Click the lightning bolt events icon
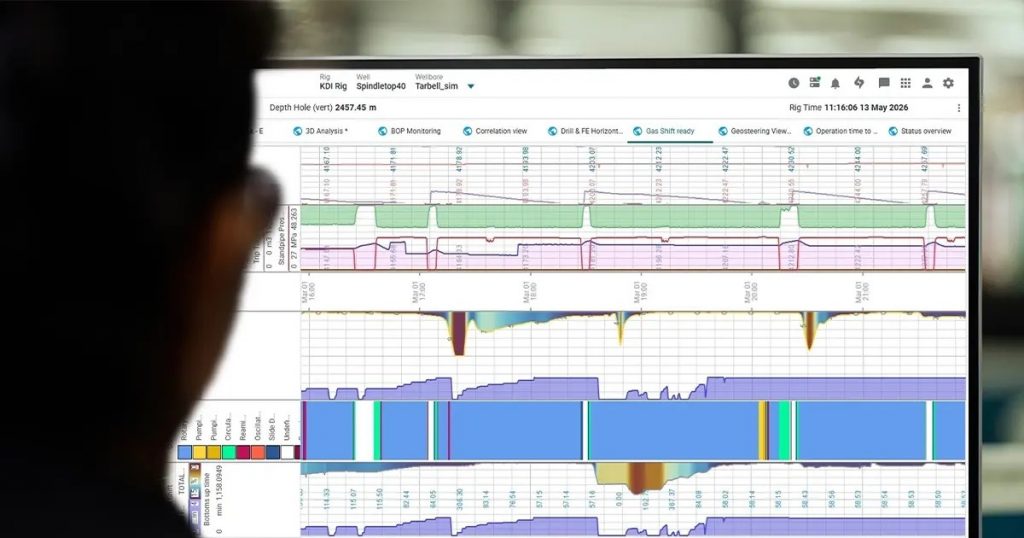The width and height of the screenshot is (1024, 538). (x=859, y=82)
